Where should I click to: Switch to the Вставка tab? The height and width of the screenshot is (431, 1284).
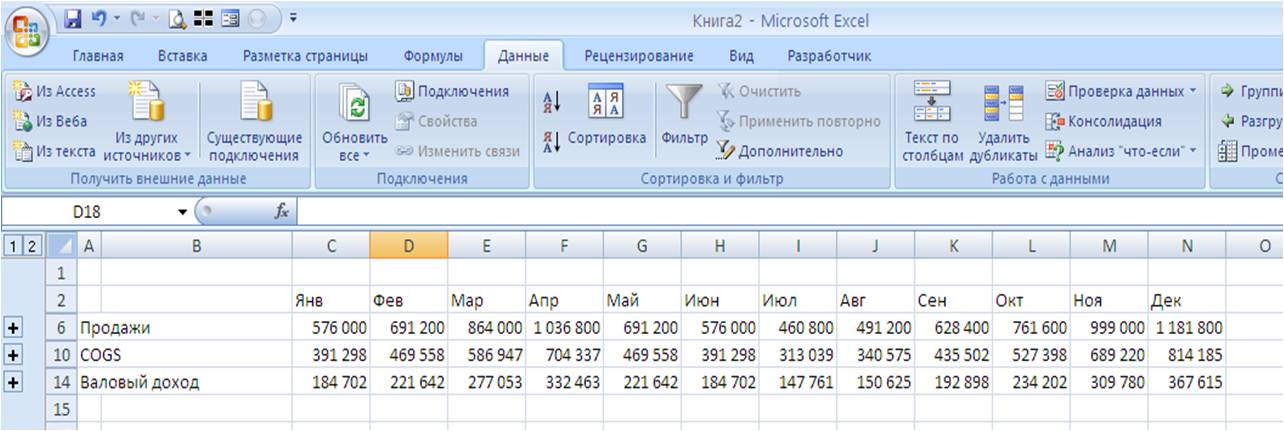(x=183, y=56)
